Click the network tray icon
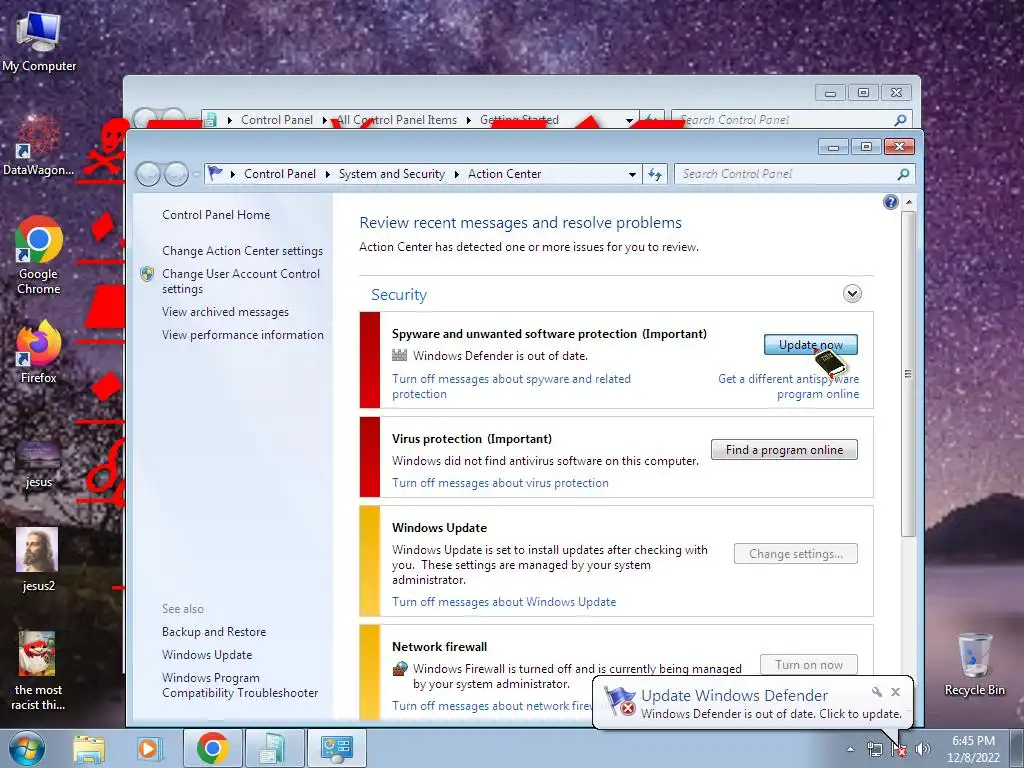Viewport: 1024px width, 768px height. coord(874,749)
